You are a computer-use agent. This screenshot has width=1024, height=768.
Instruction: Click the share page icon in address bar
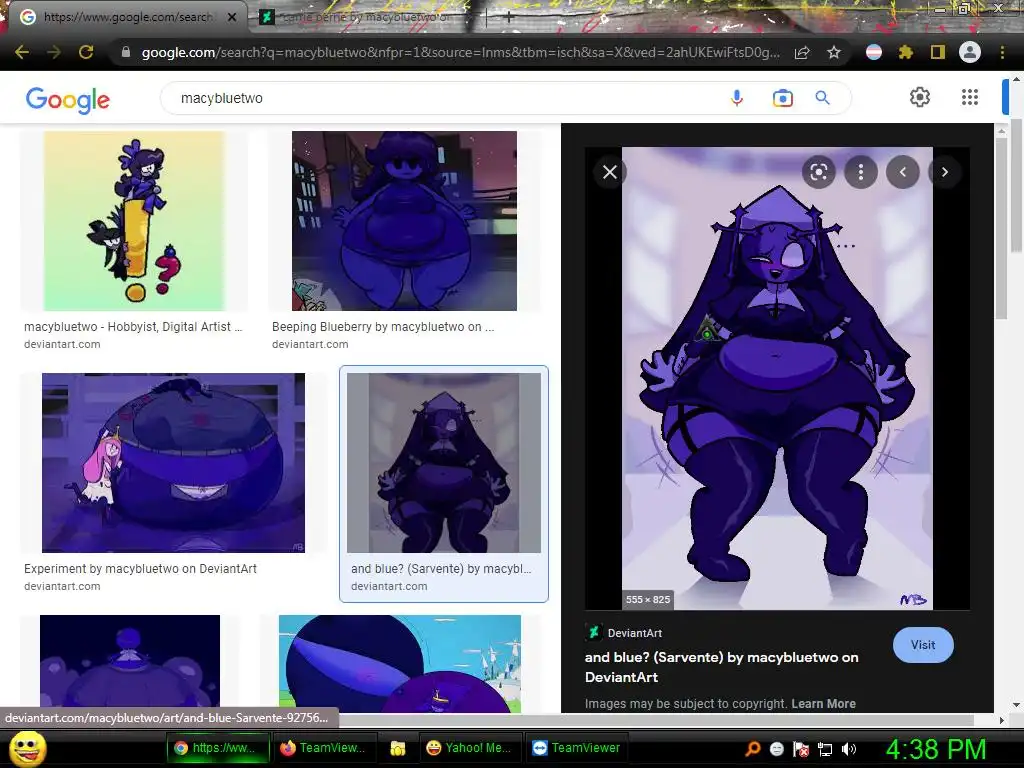pyautogui.click(x=802, y=52)
